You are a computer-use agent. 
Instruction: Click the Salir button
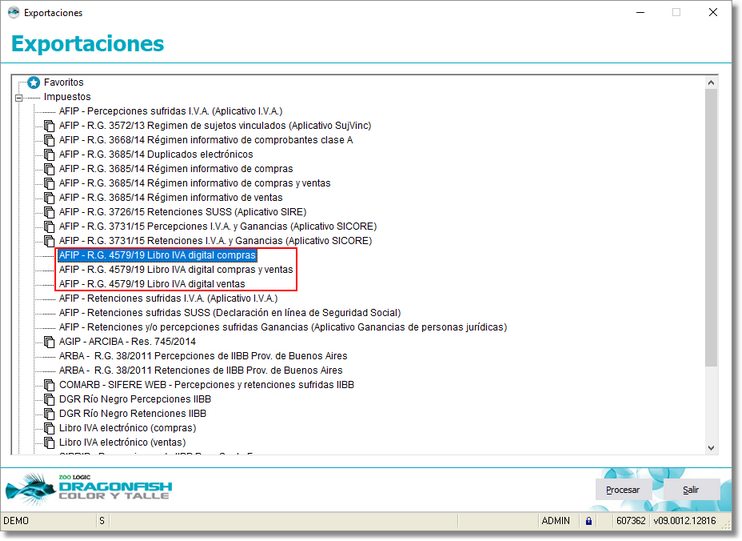690,490
